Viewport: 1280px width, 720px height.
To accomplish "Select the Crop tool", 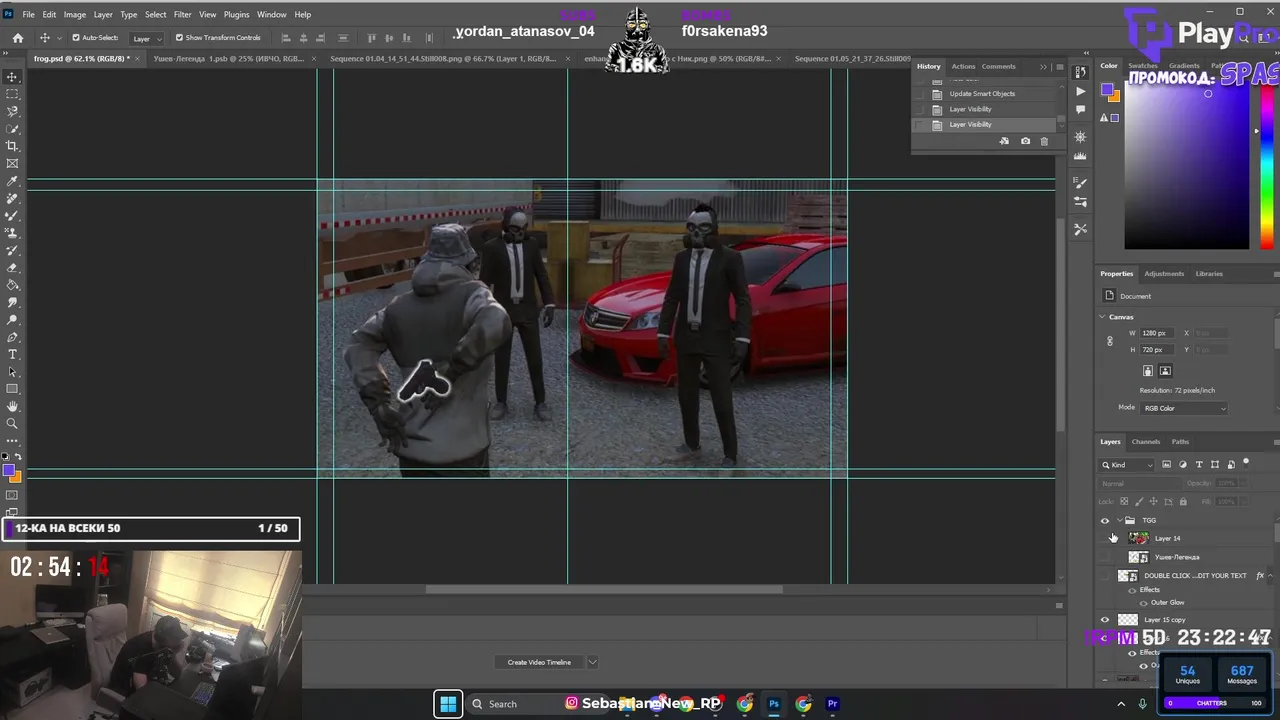I will (12, 146).
